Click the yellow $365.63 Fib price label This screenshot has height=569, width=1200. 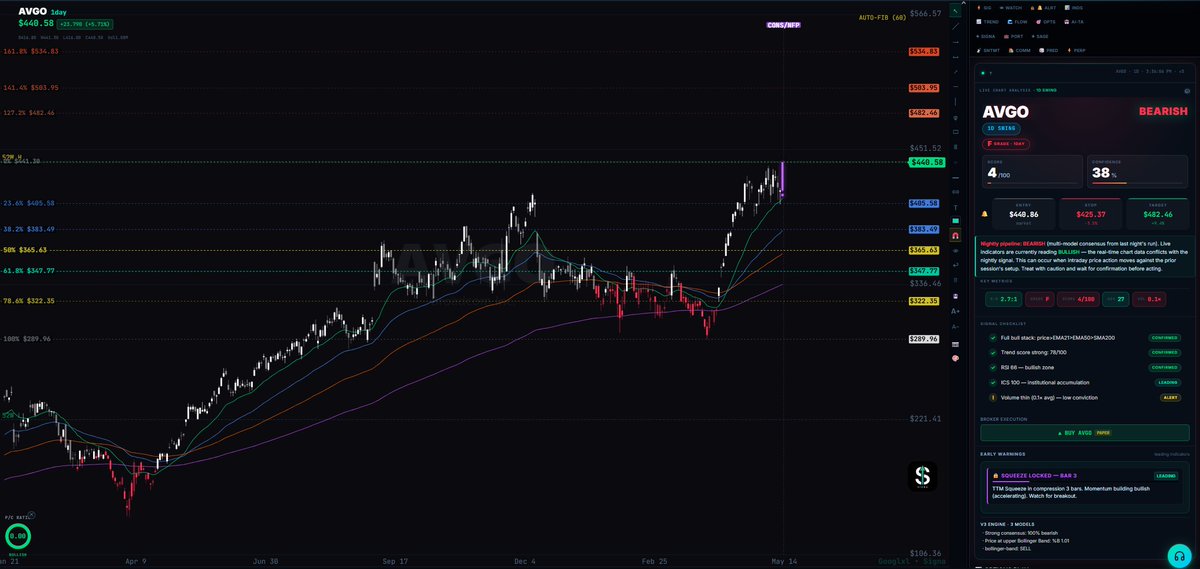click(x=923, y=250)
